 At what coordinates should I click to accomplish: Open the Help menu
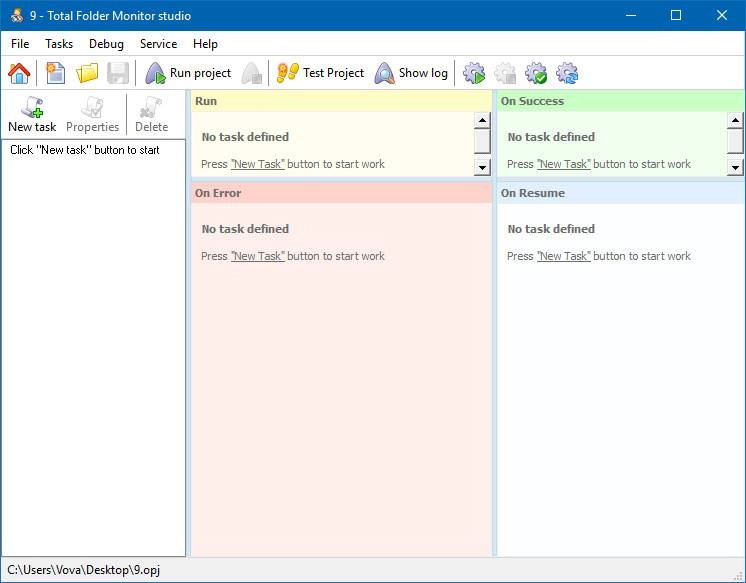click(x=205, y=44)
